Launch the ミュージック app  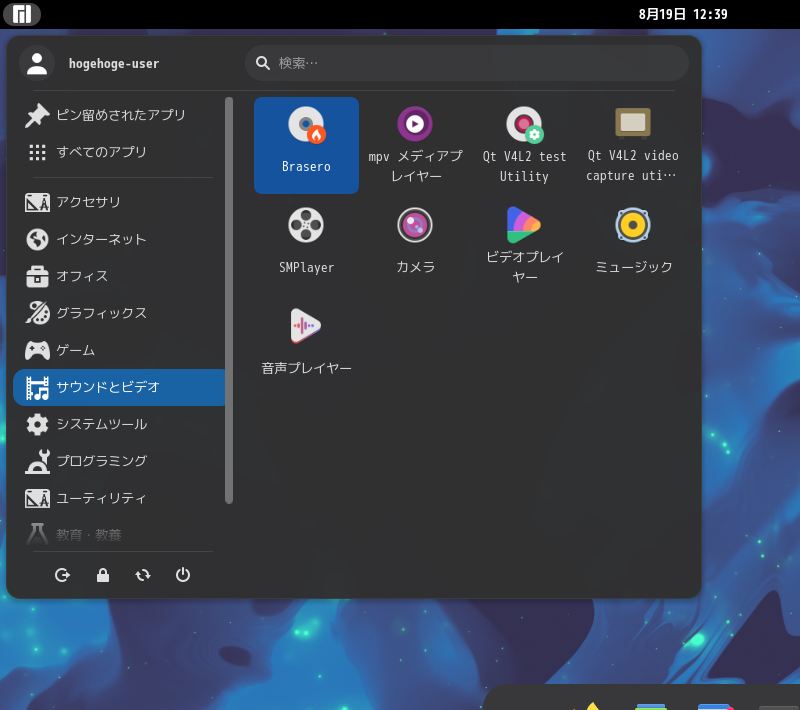(633, 246)
